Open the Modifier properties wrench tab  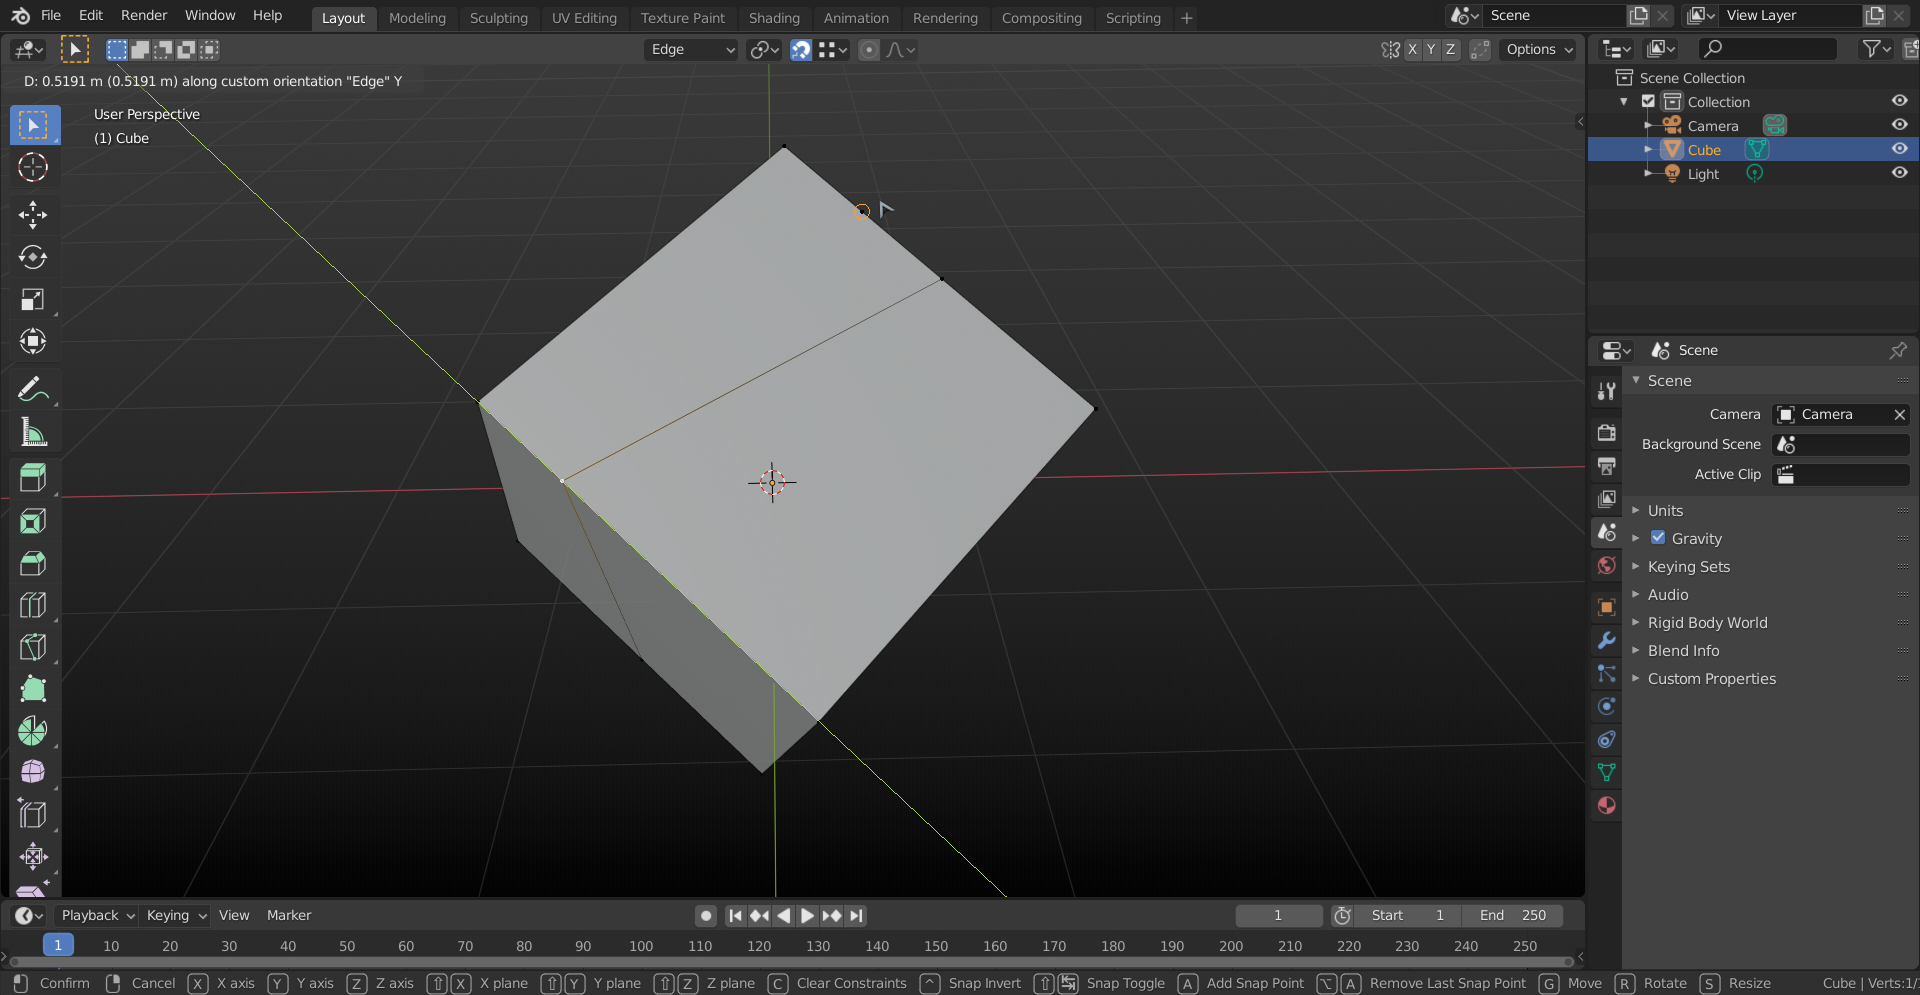(1606, 641)
